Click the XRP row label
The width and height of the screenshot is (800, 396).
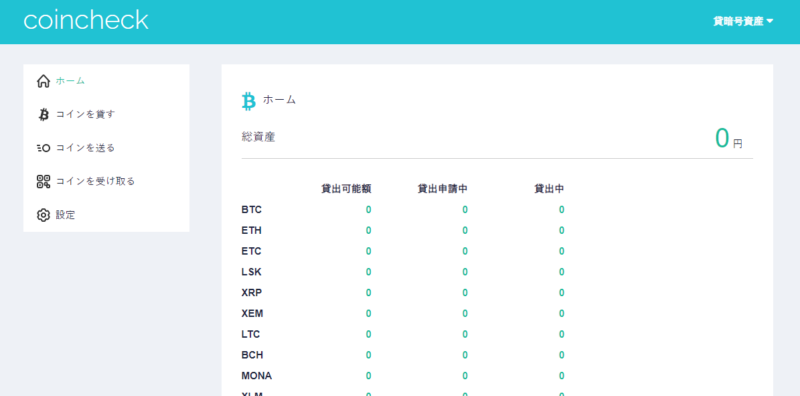(x=252, y=293)
